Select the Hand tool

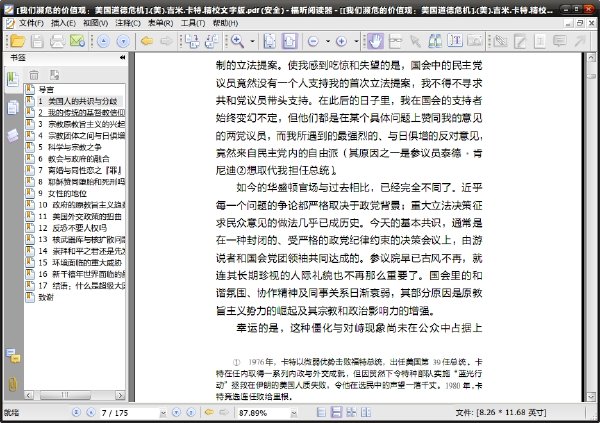tap(375, 41)
